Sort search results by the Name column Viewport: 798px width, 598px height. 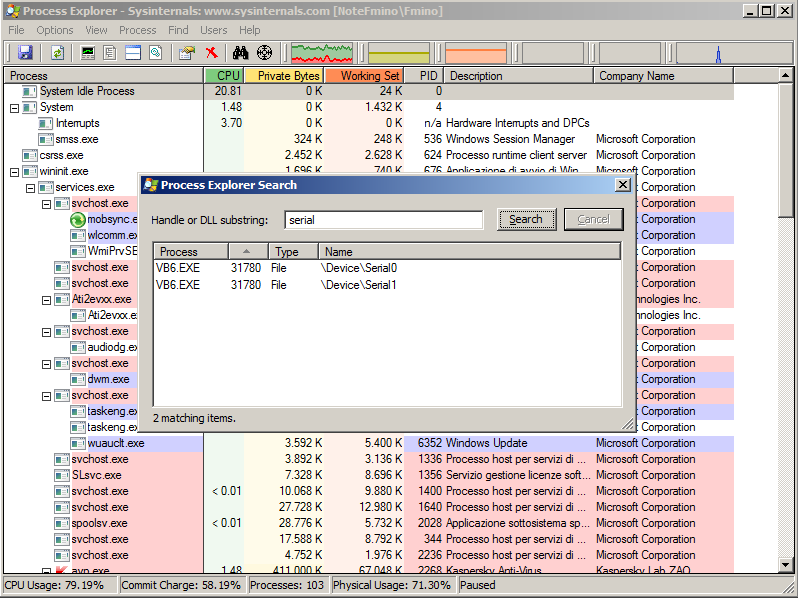point(469,251)
